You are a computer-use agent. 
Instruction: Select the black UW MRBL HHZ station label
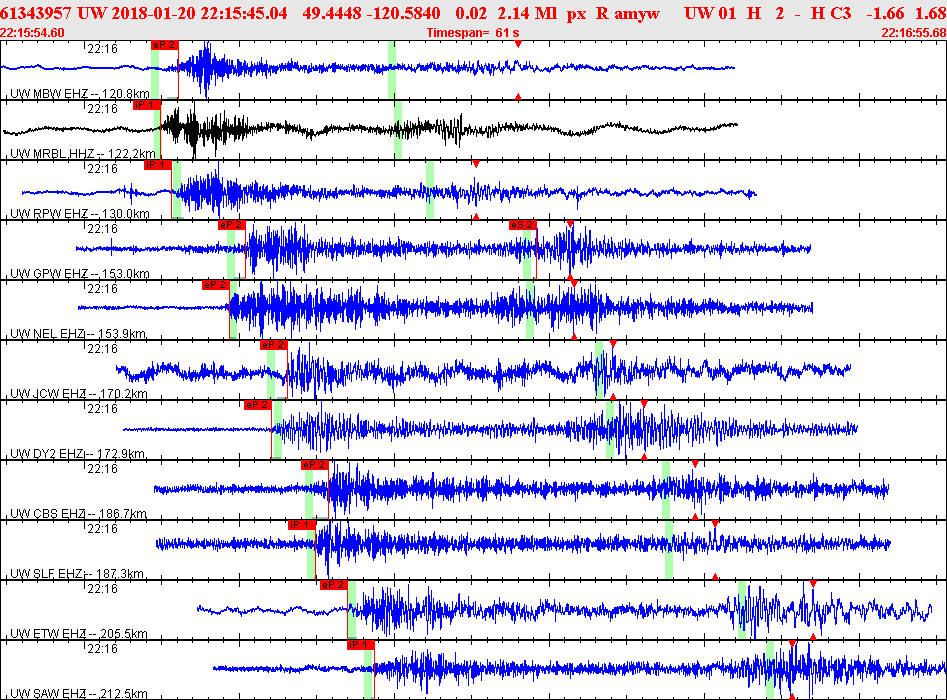[80, 154]
